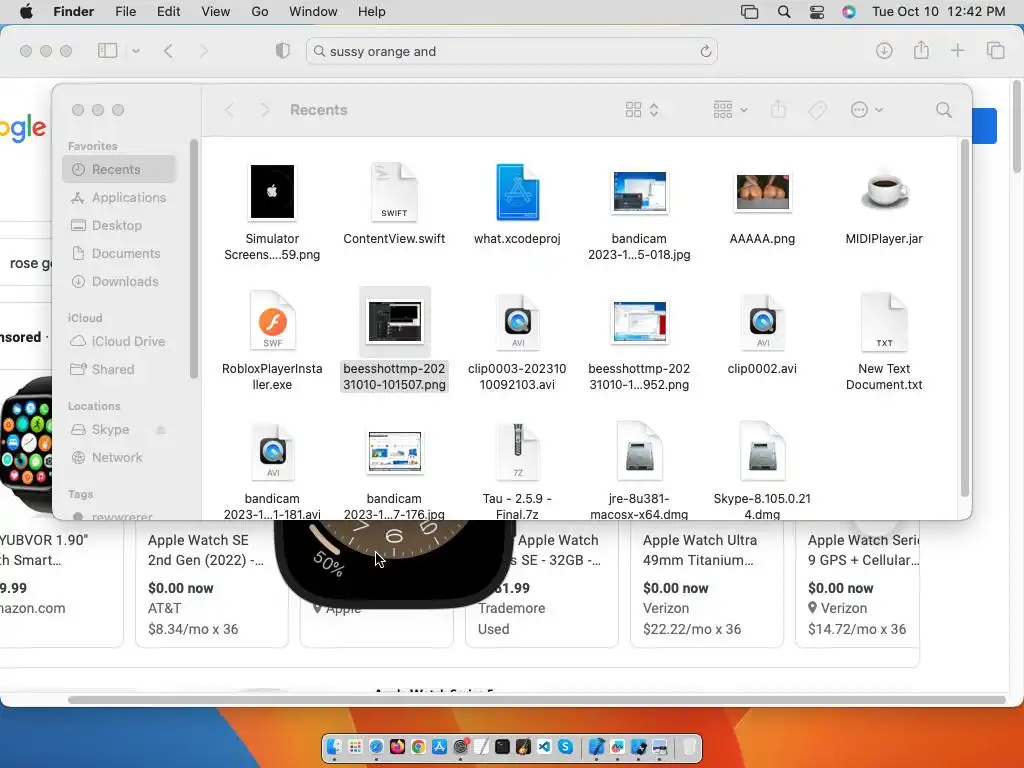Select beesshottmp-20231010-101507.png file
Image resolution: width=1024 pixels, height=768 pixels.
point(394,341)
